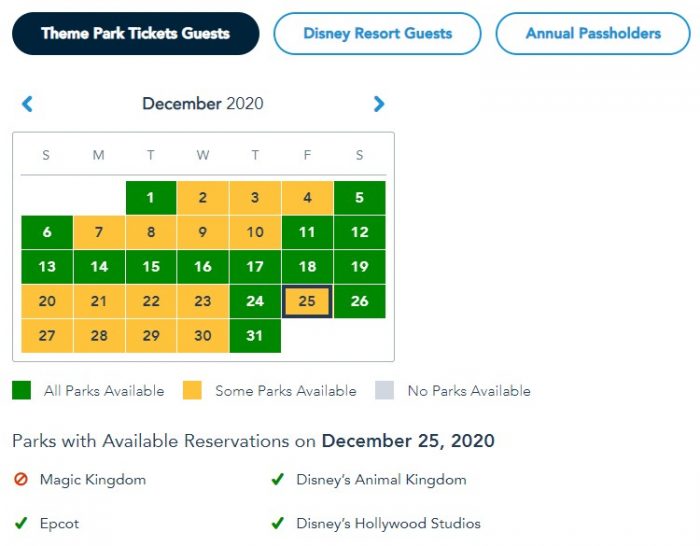Click the Magic Kingdom unavailable icon
Image resolution: width=700 pixels, height=546 pixels.
pyautogui.click(x=21, y=480)
